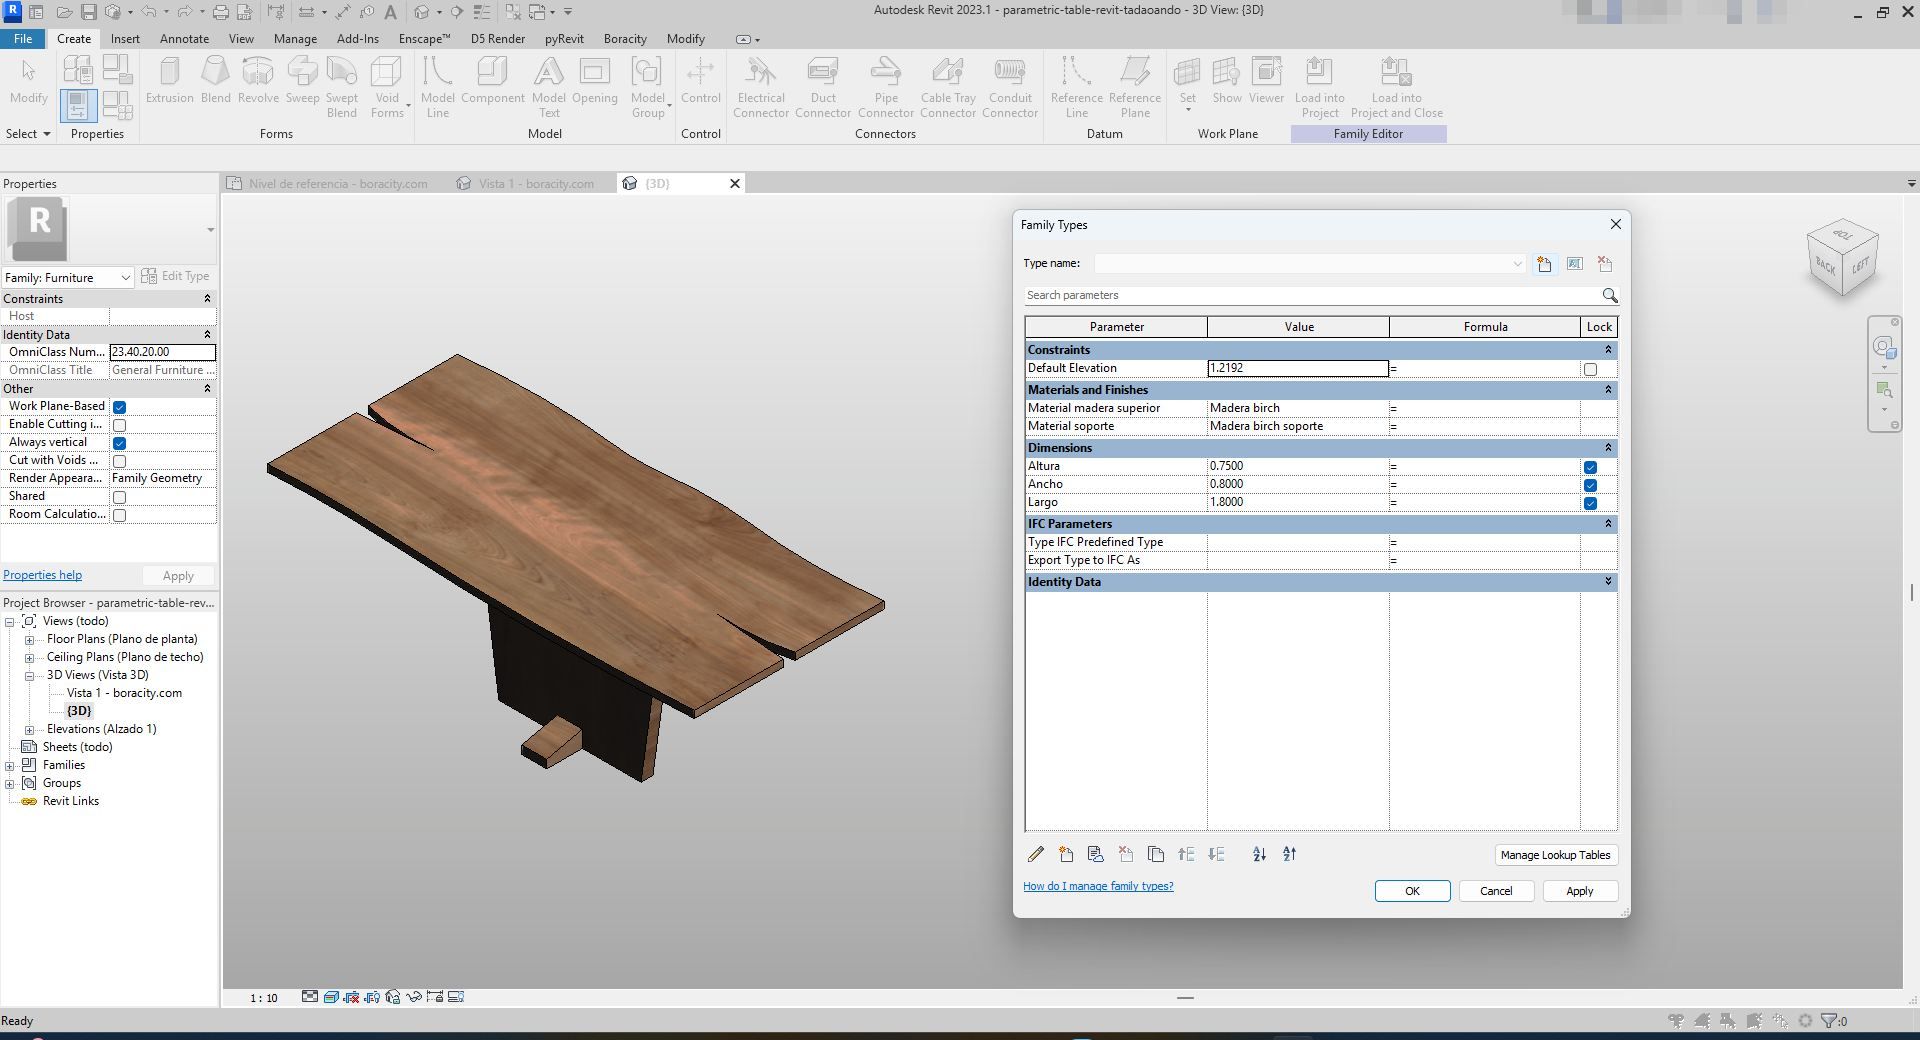Select the Sweep form tool
The height and width of the screenshot is (1040, 1920).
[x=302, y=80]
